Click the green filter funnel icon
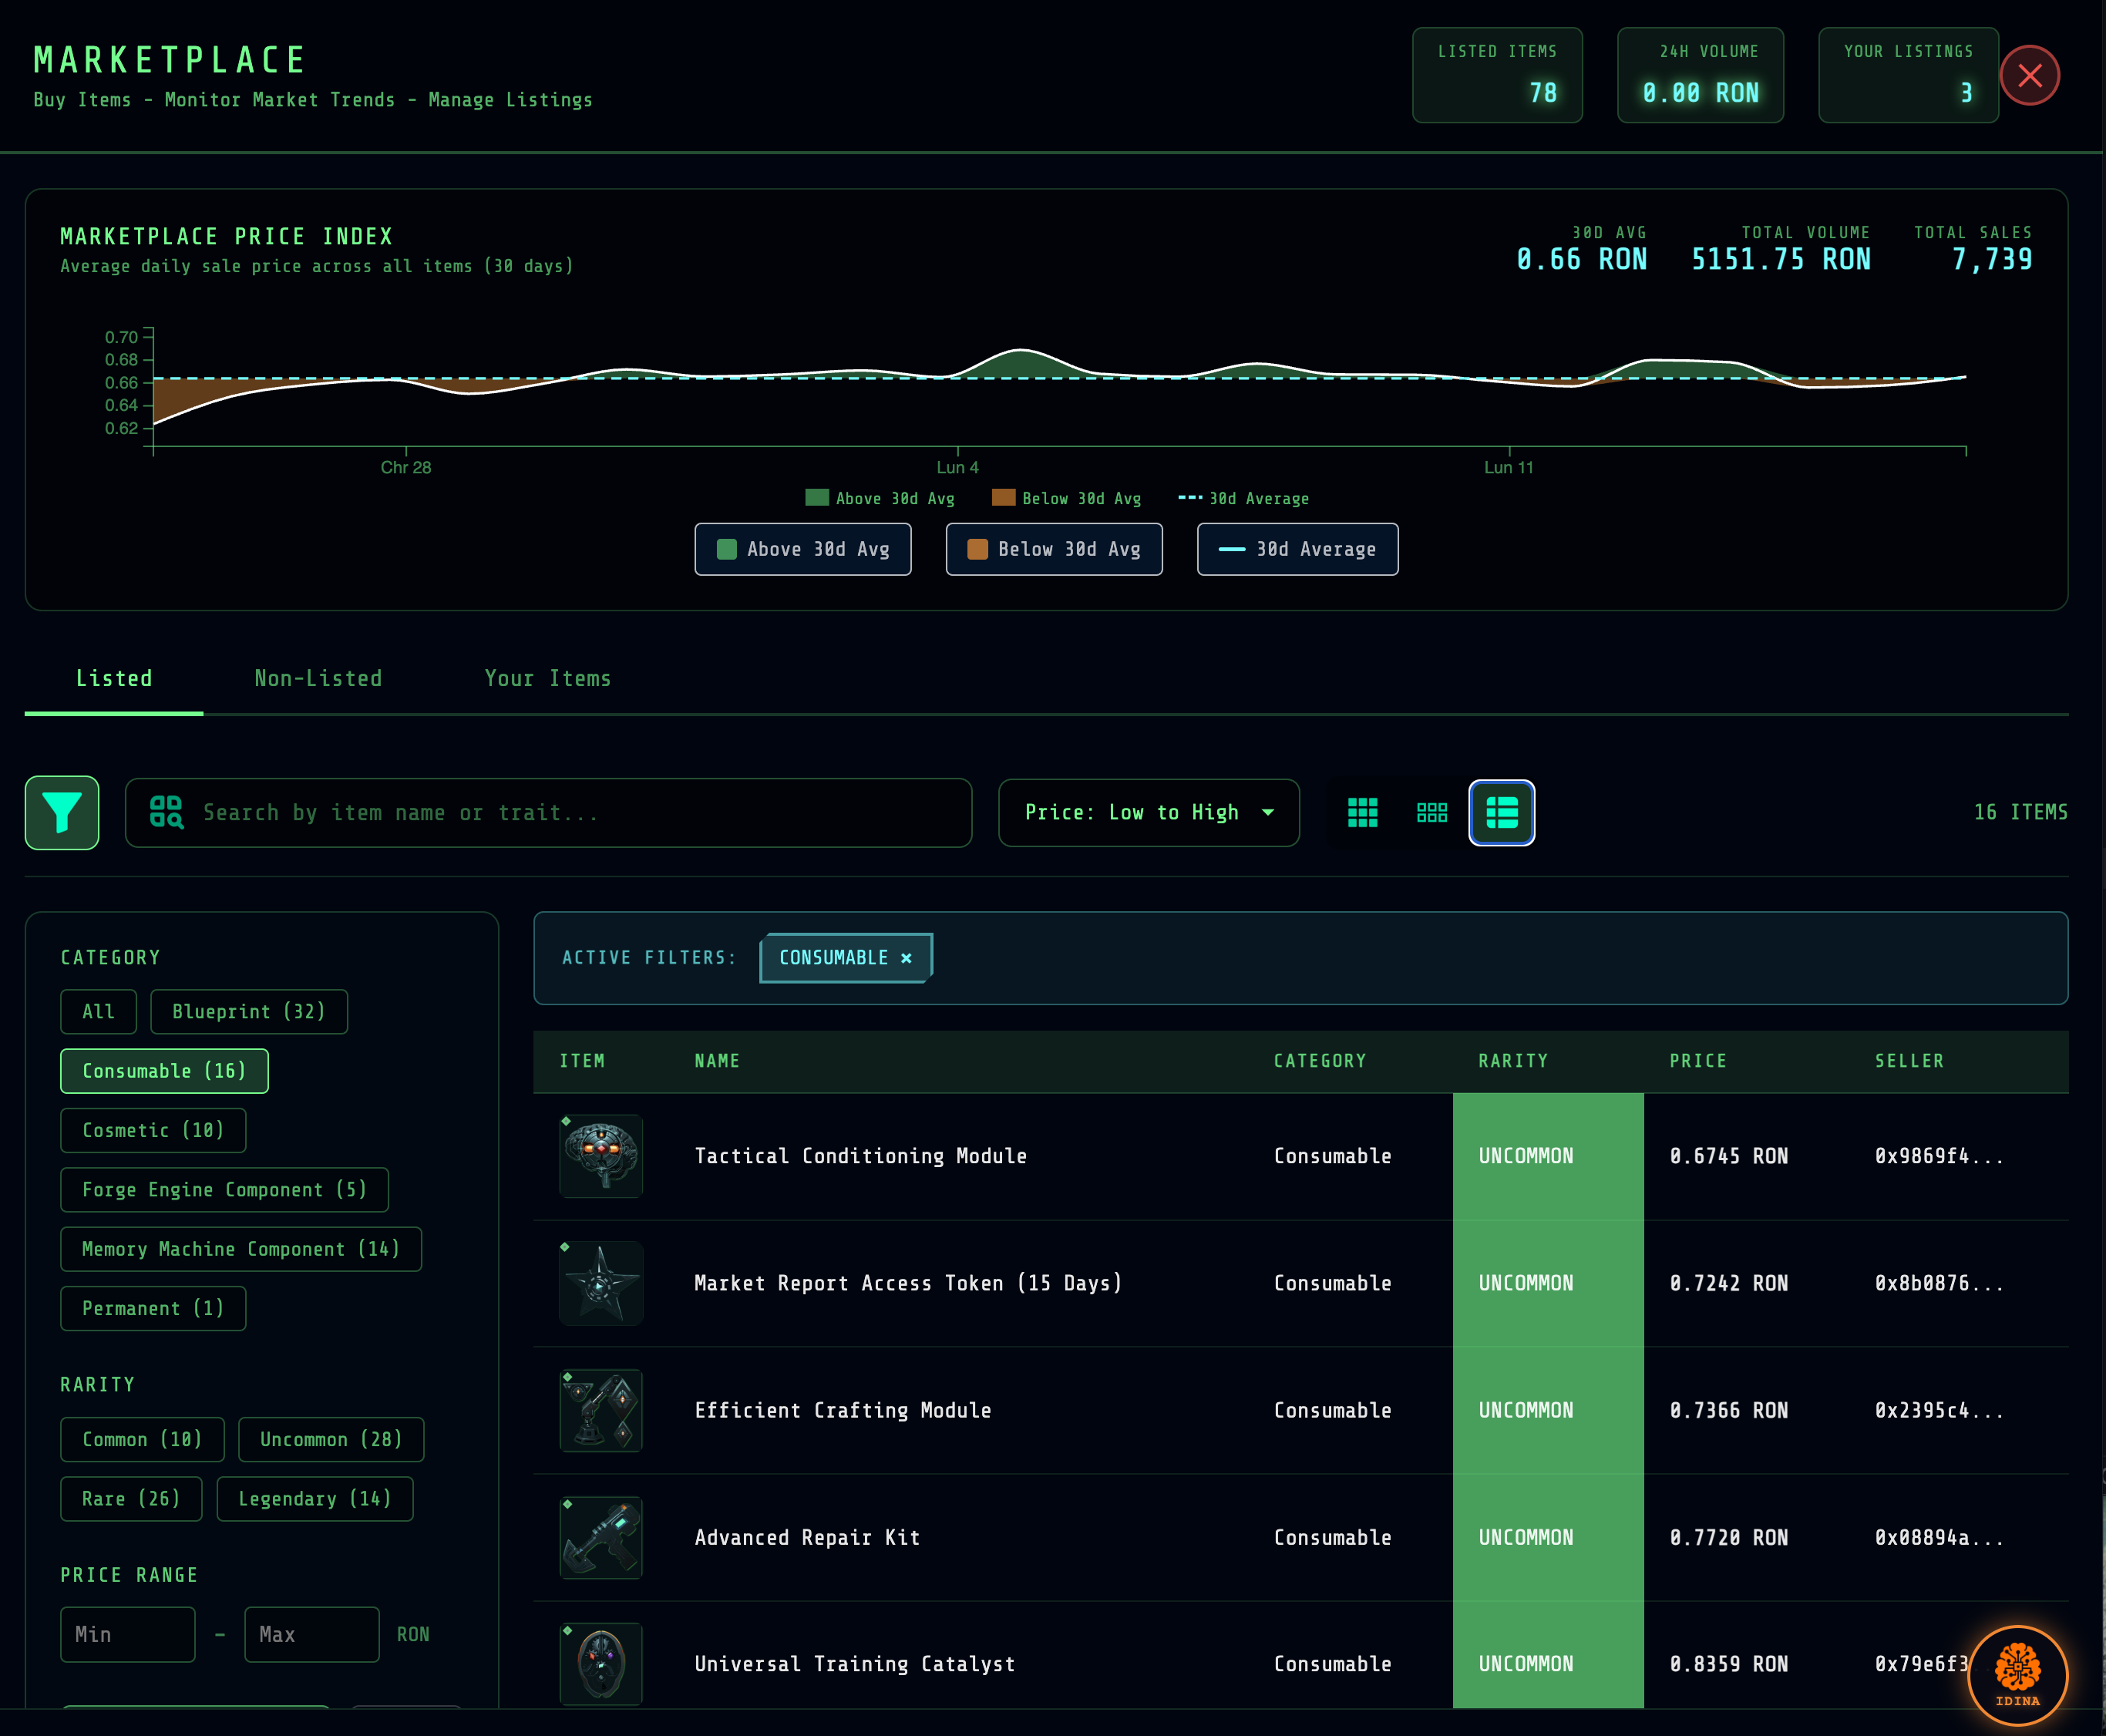The image size is (2106, 1736). pos(62,812)
